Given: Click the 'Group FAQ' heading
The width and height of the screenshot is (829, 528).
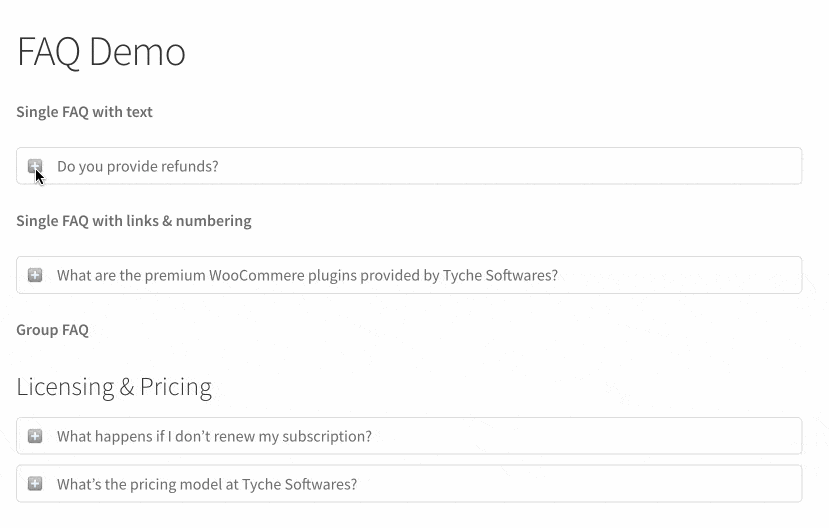Looking at the screenshot, I should [52, 330].
